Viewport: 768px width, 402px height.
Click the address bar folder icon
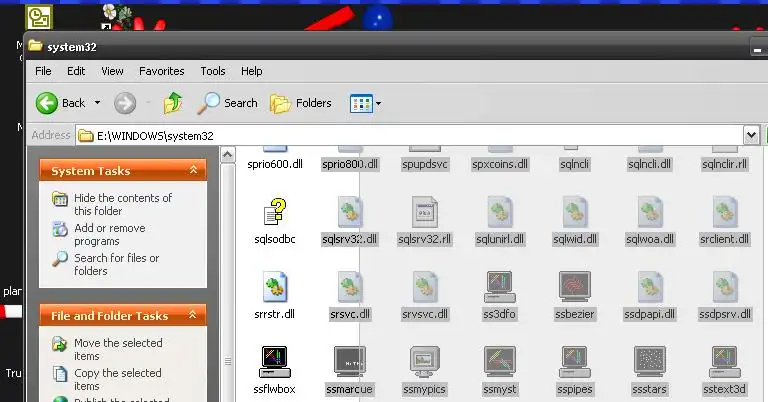point(86,136)
